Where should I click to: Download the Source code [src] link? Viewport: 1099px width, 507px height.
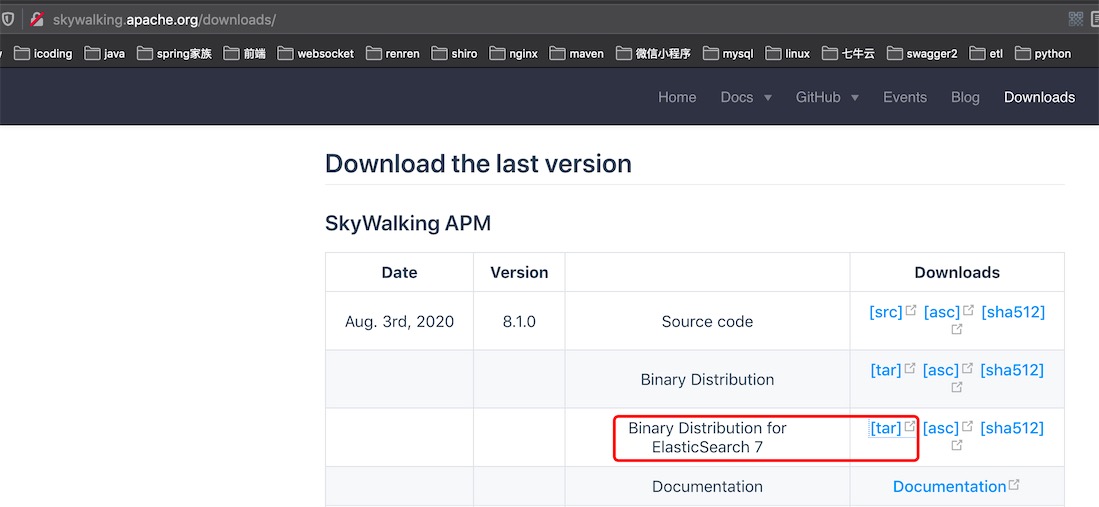886,312
